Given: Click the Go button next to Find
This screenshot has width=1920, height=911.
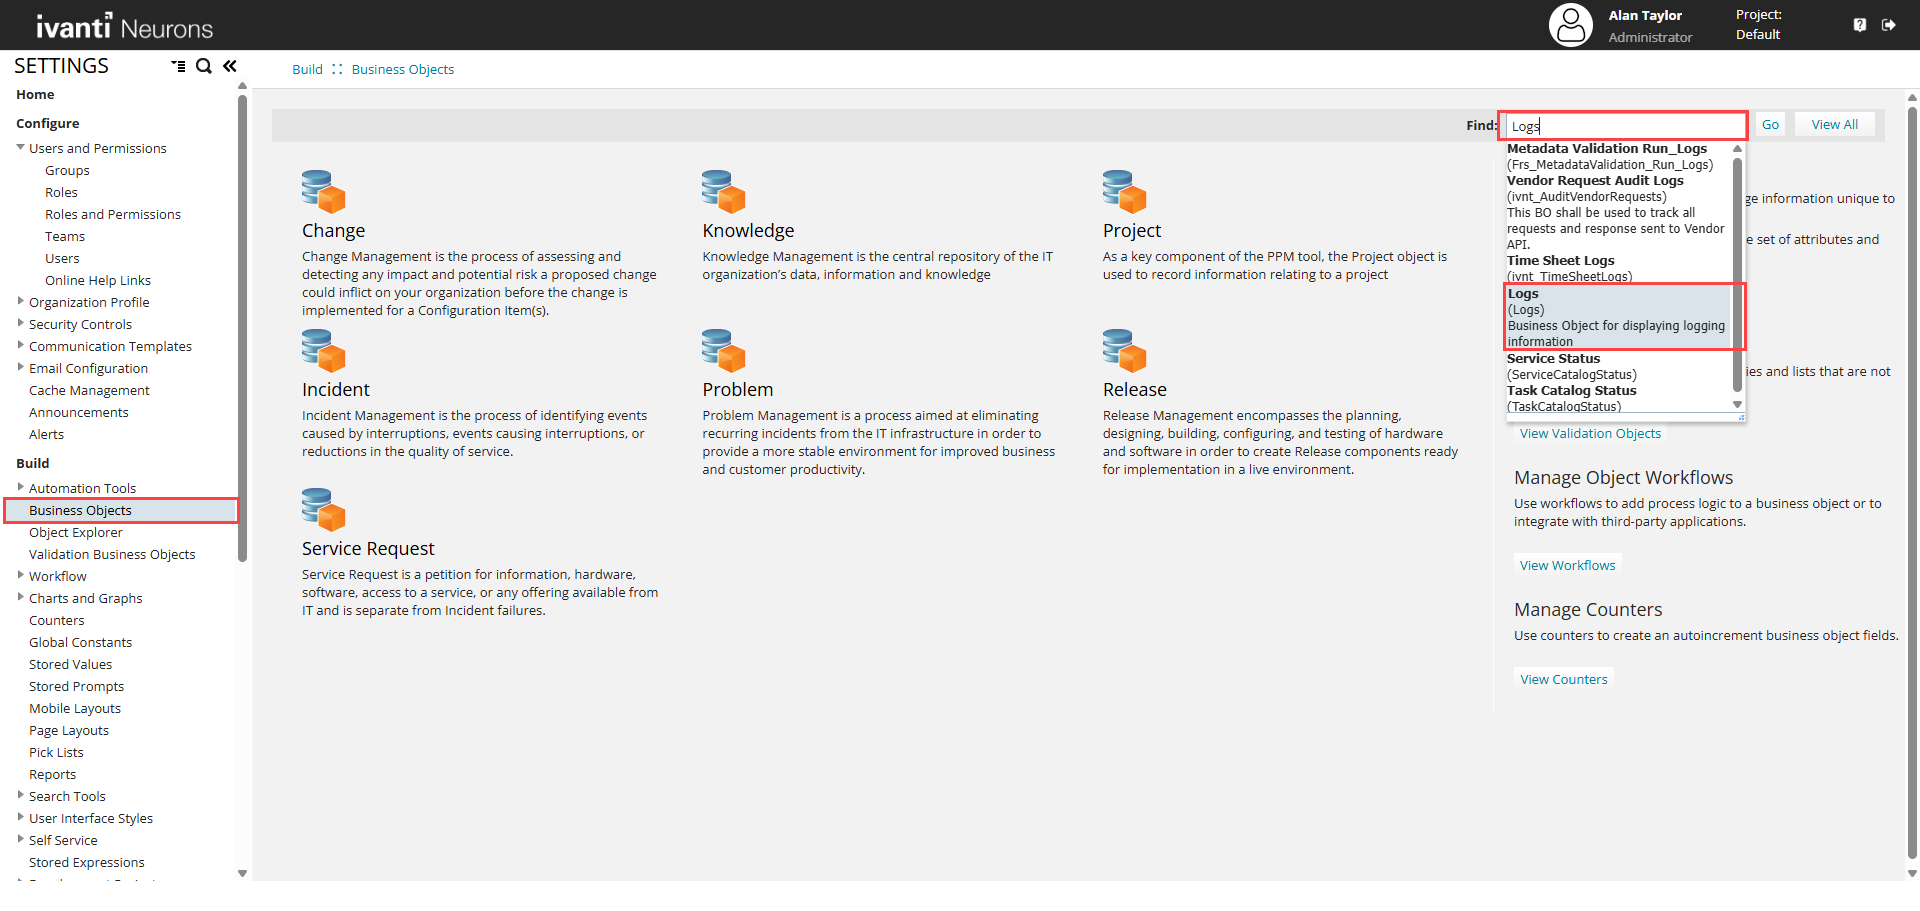Looking at the screenshot, I should (x=1770, y=124).
